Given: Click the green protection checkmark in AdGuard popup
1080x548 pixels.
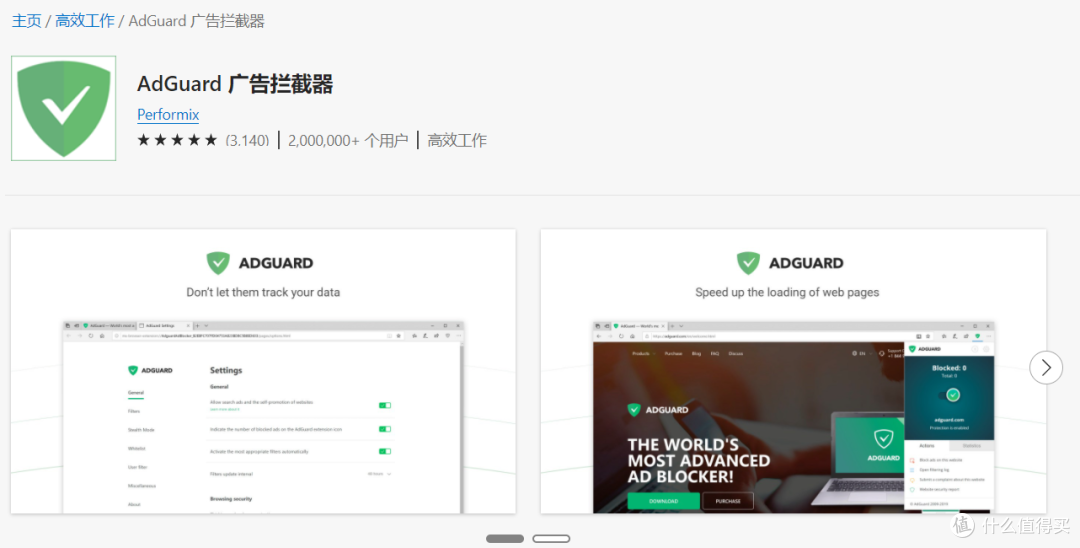Looking at the screenshot, I should pyautogui.click(x=953, y=395).
